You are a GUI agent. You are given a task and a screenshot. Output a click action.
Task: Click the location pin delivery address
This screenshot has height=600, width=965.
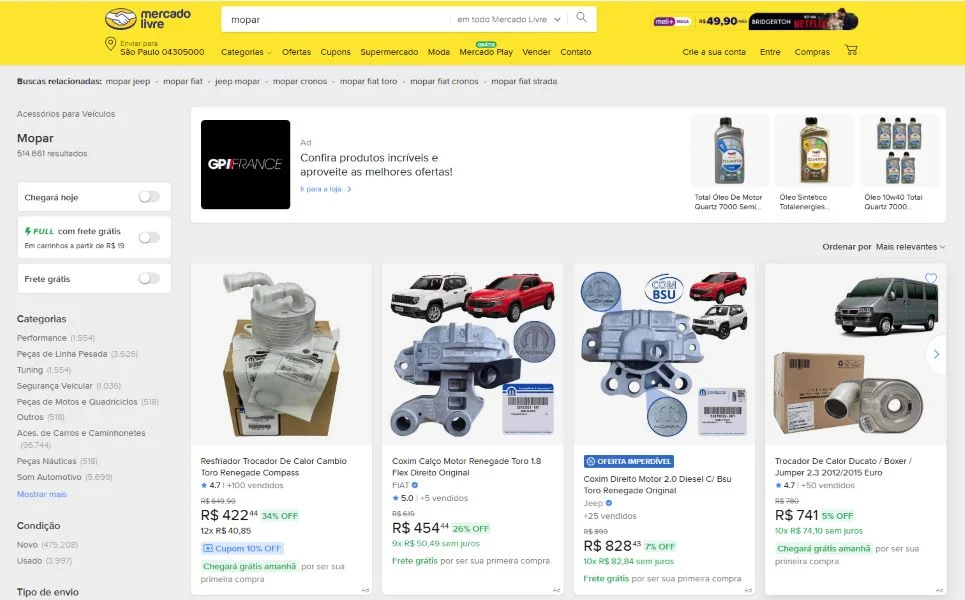pyautogui.click(x=155, y=48)
